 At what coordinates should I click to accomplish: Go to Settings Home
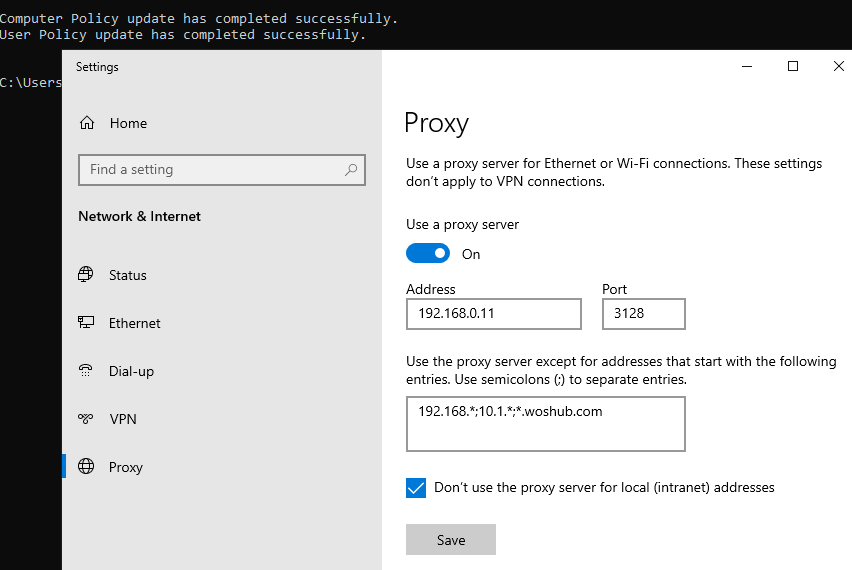(128, 123)
